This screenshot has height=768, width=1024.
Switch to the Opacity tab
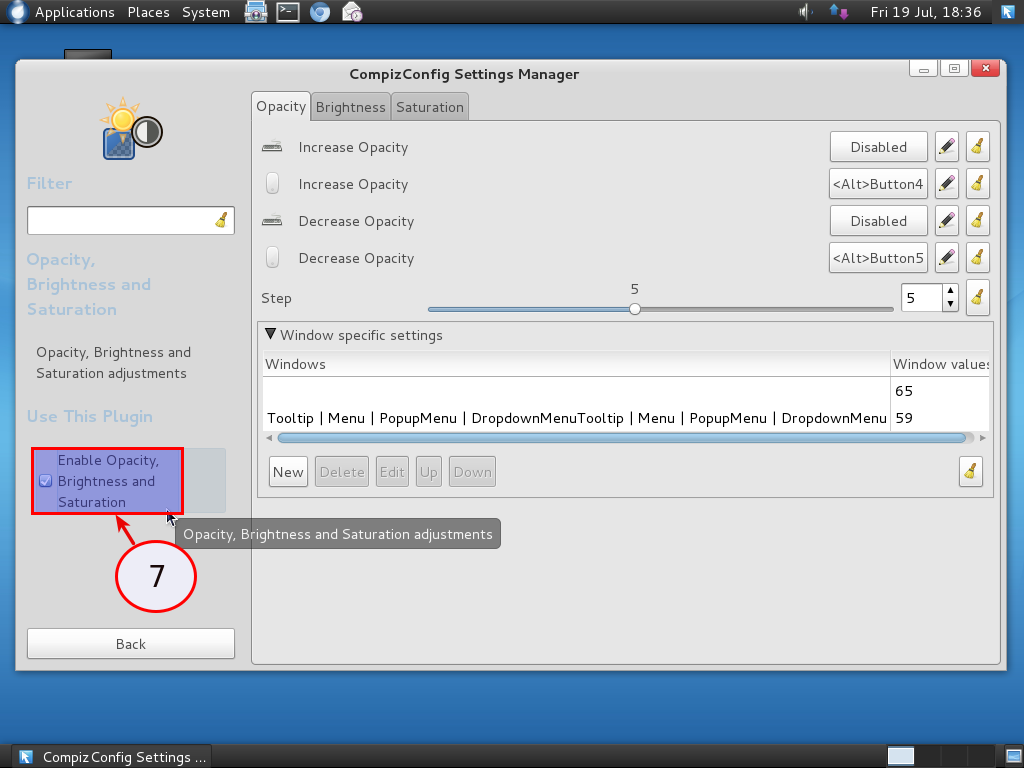click(x=281, y=106)
